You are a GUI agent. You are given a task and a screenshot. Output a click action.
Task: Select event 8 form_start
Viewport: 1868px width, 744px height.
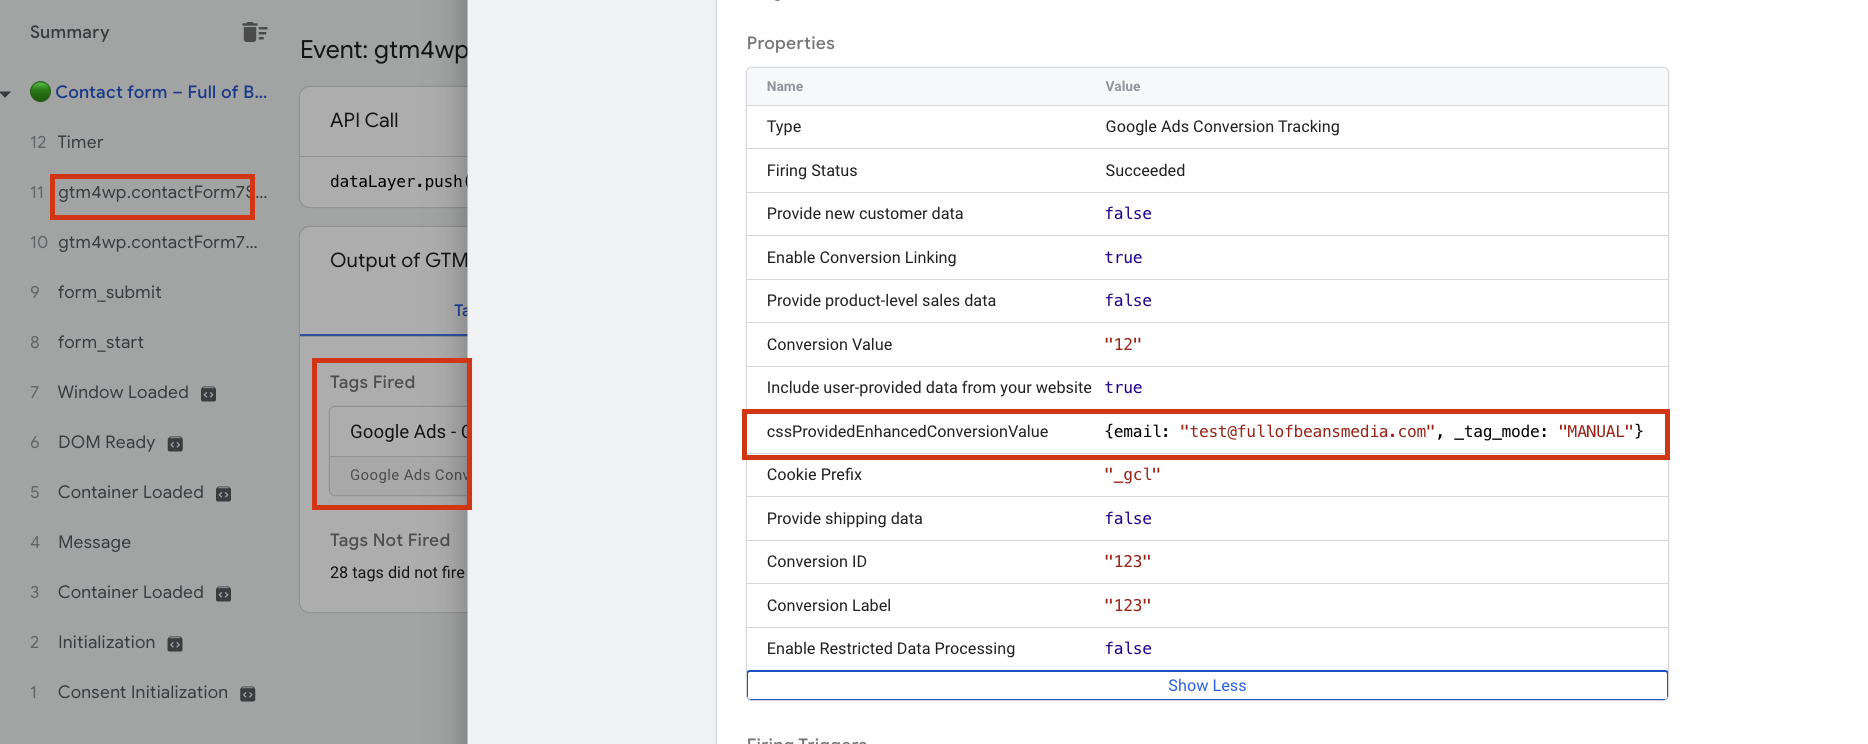pos(100,342)
